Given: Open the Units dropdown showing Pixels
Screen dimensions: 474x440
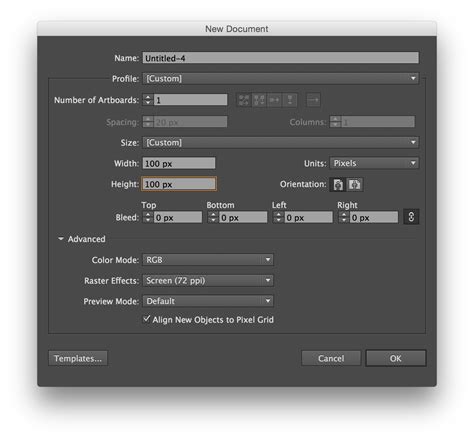Looking at the screenshot, I should (x=374, y=163).
